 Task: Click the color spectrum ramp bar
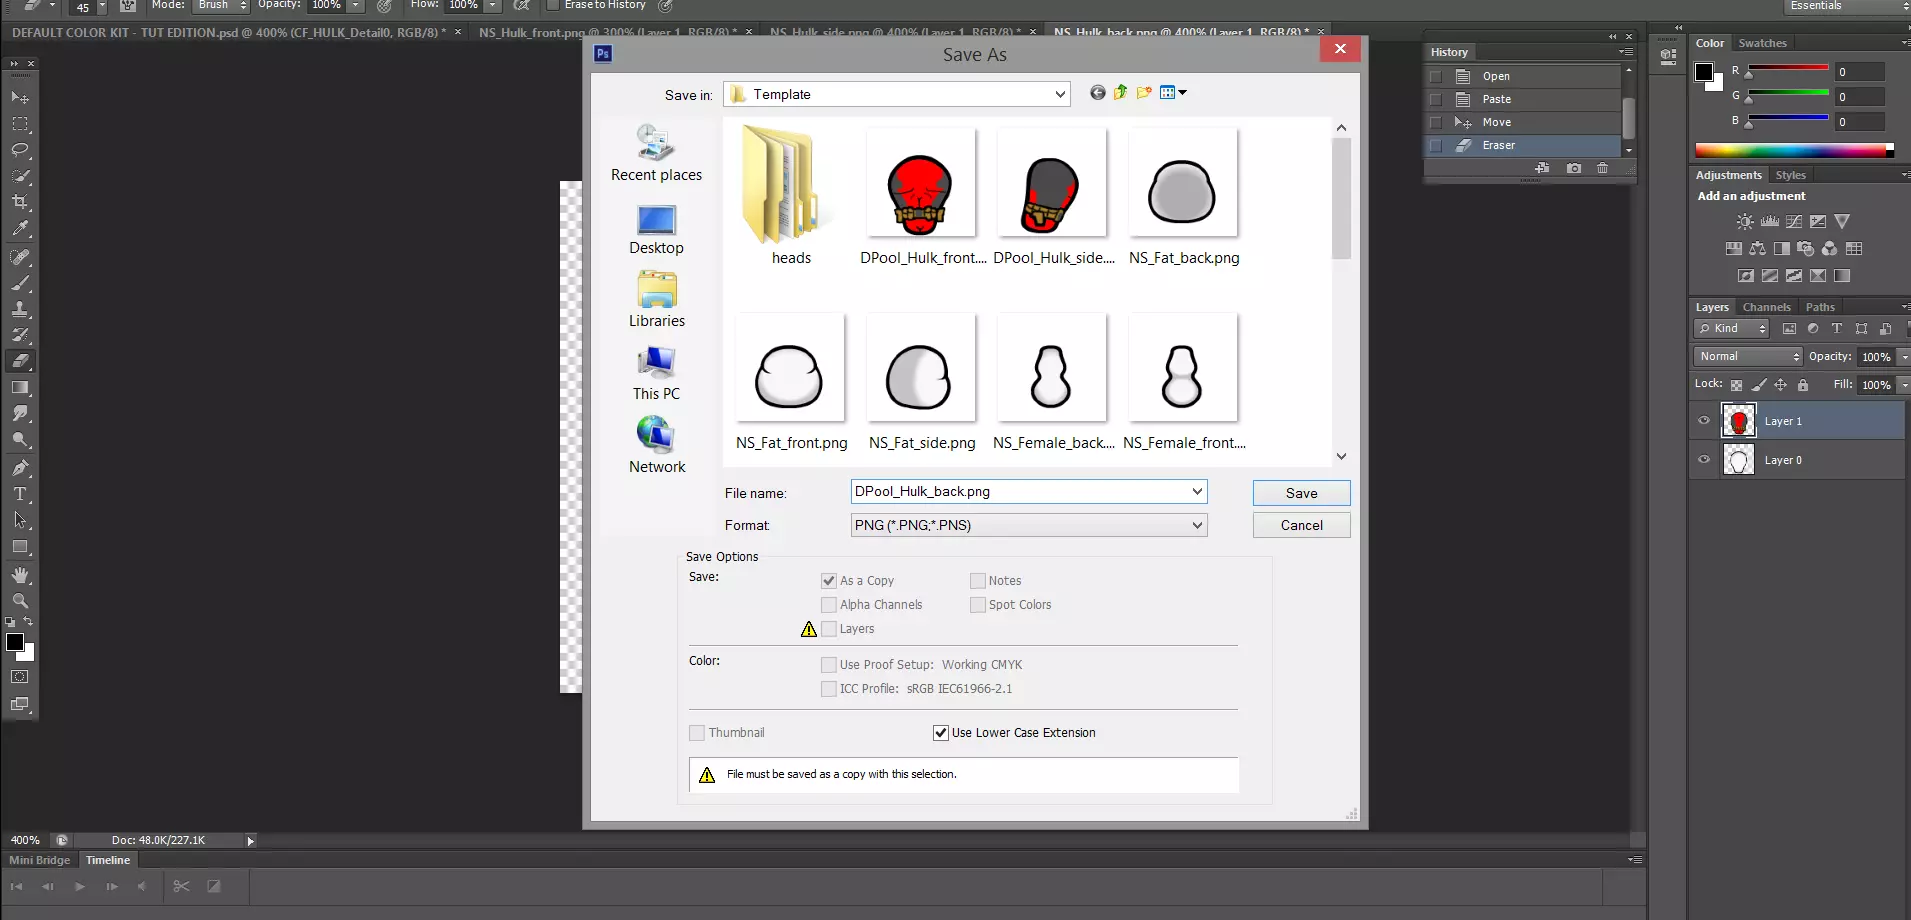click(1790, 151)
